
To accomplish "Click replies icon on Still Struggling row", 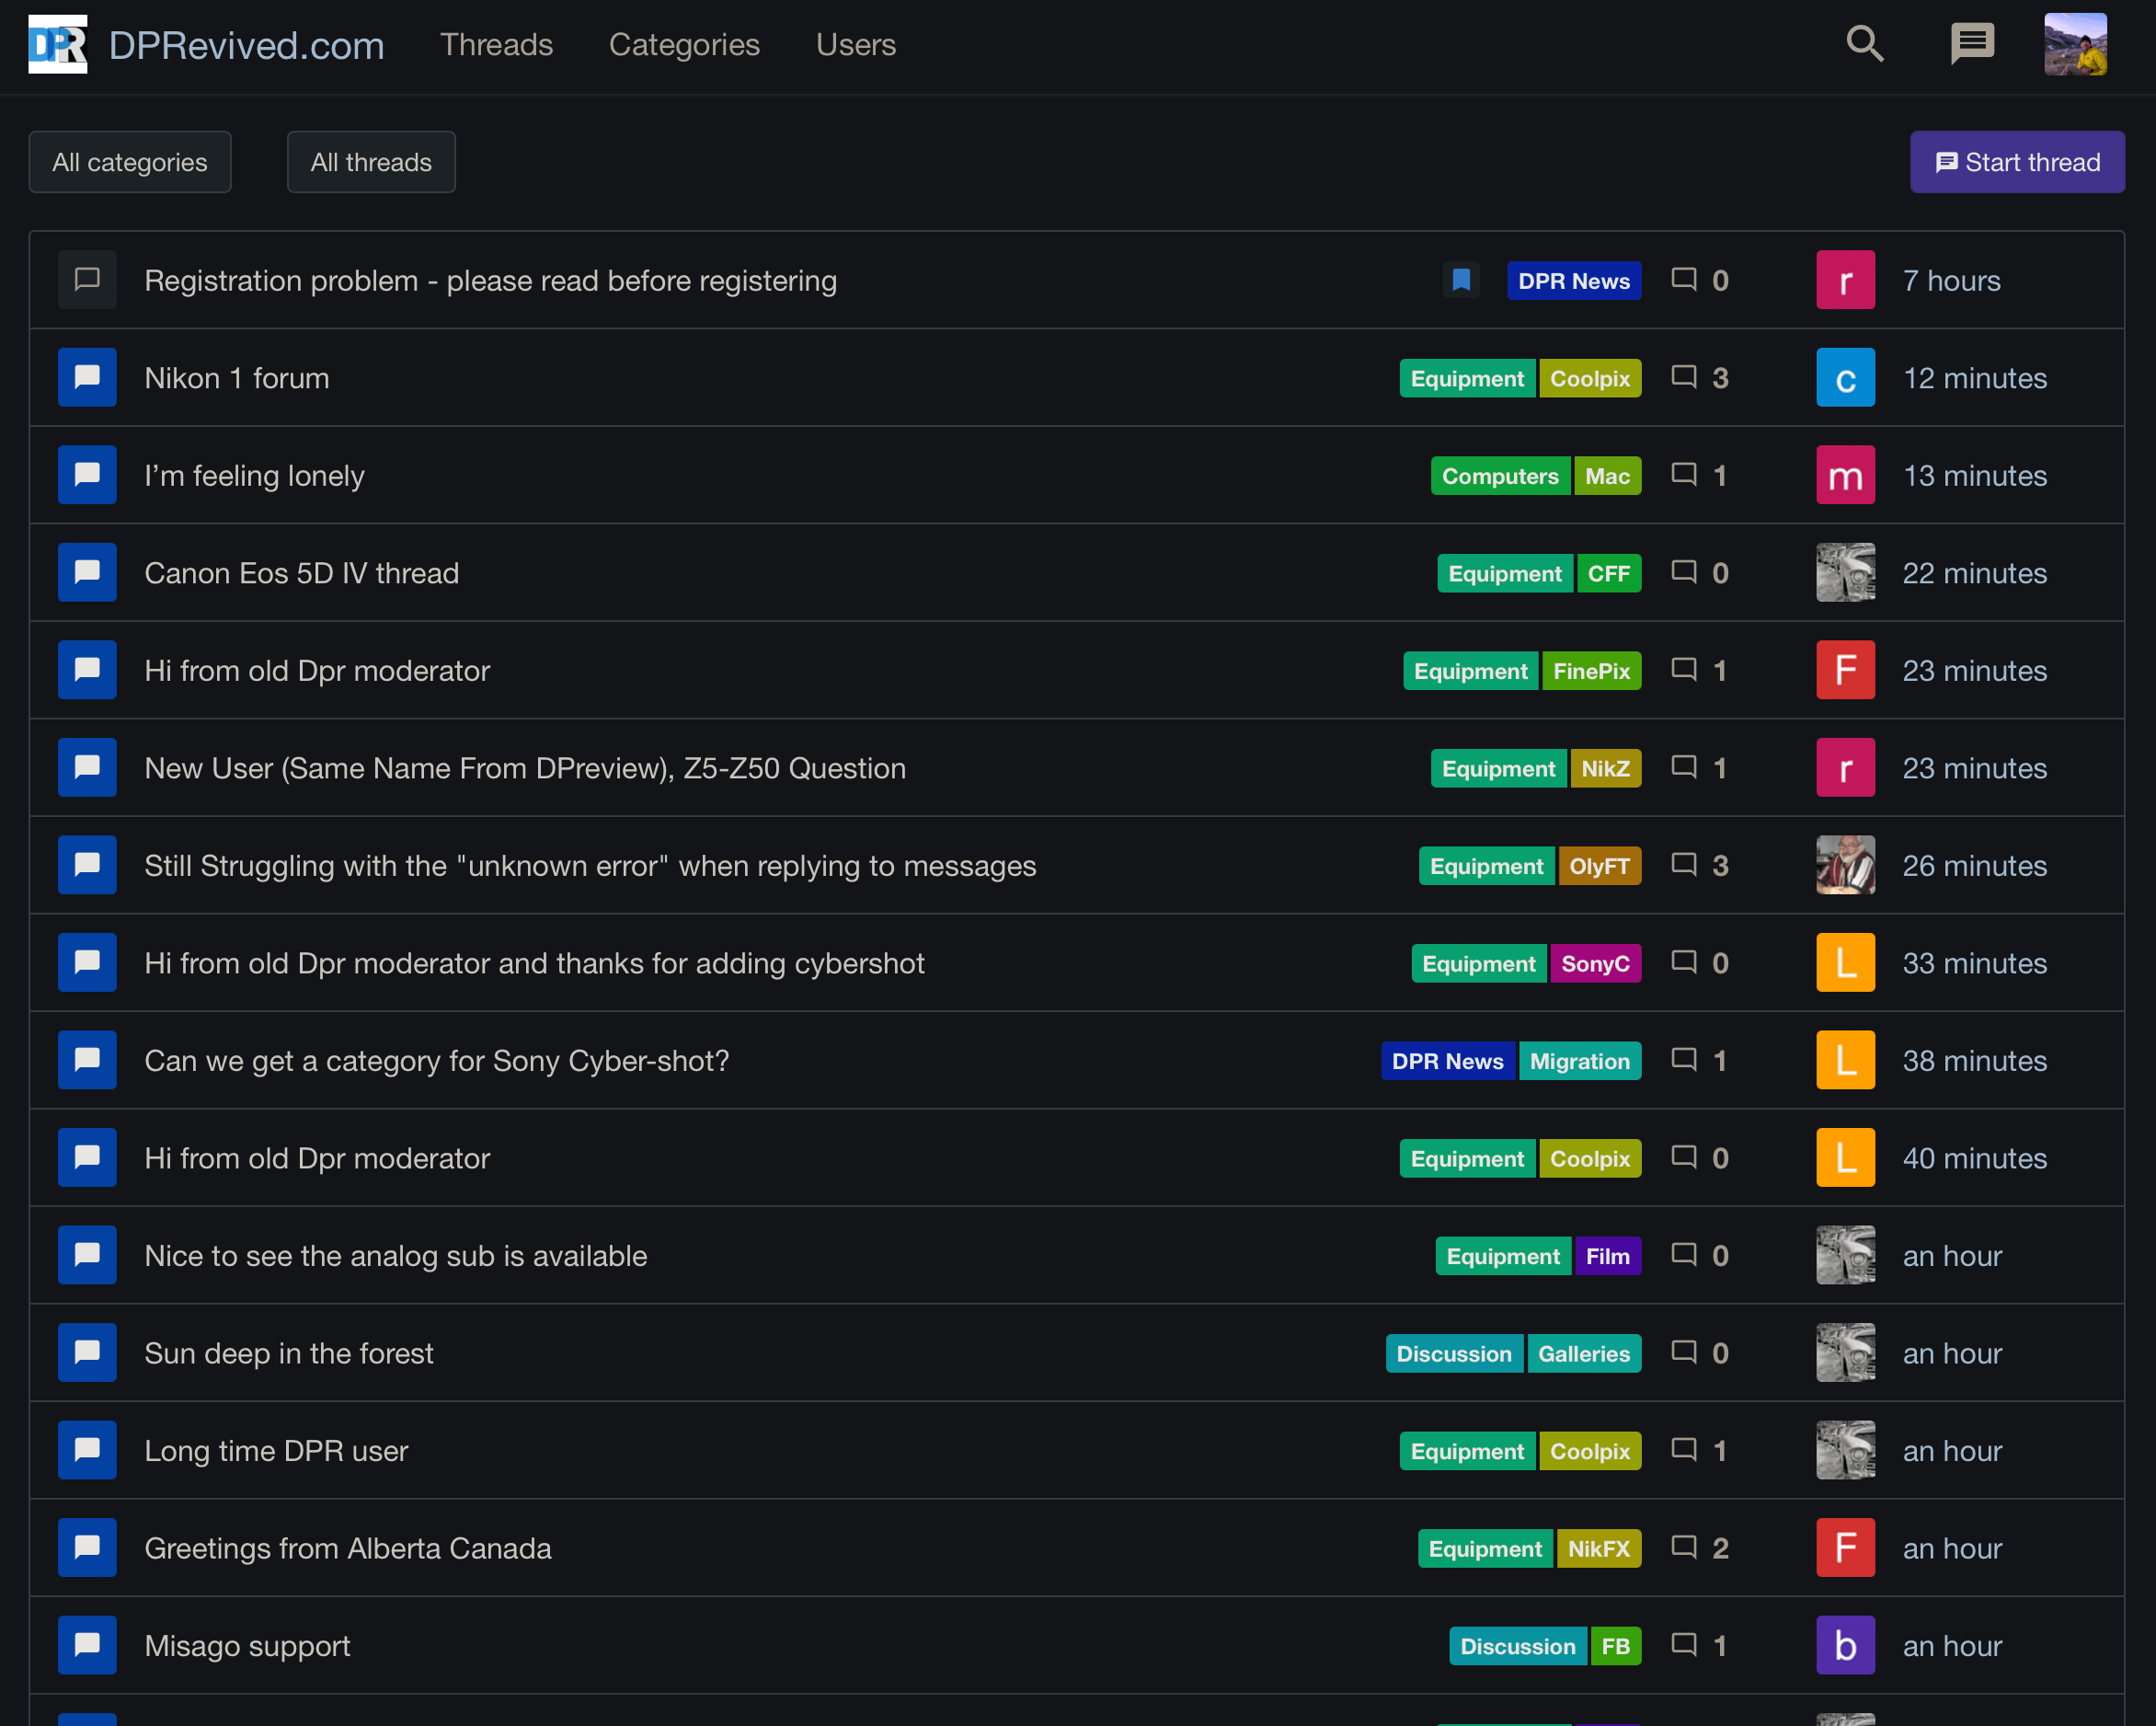I will tap(1684, 865).
